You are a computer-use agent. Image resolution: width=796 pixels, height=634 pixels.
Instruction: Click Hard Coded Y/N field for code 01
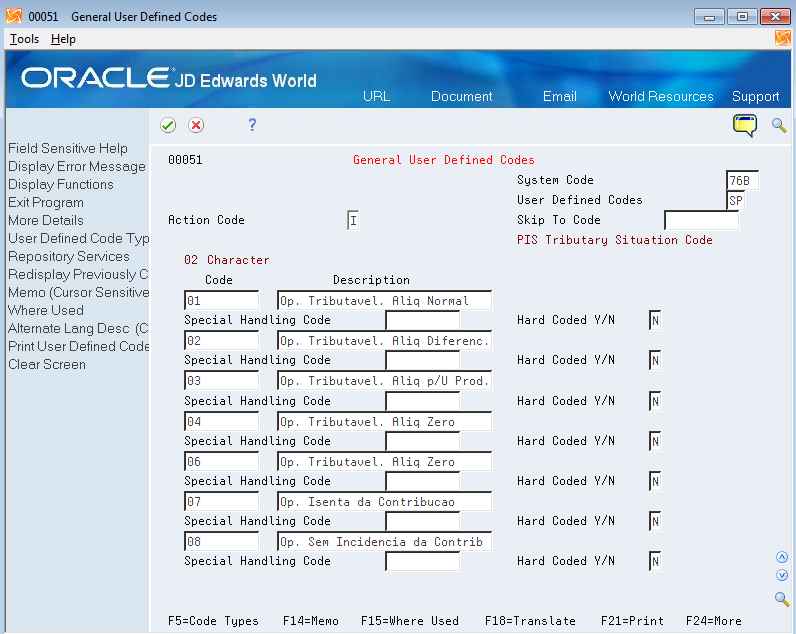coord(655,320)
